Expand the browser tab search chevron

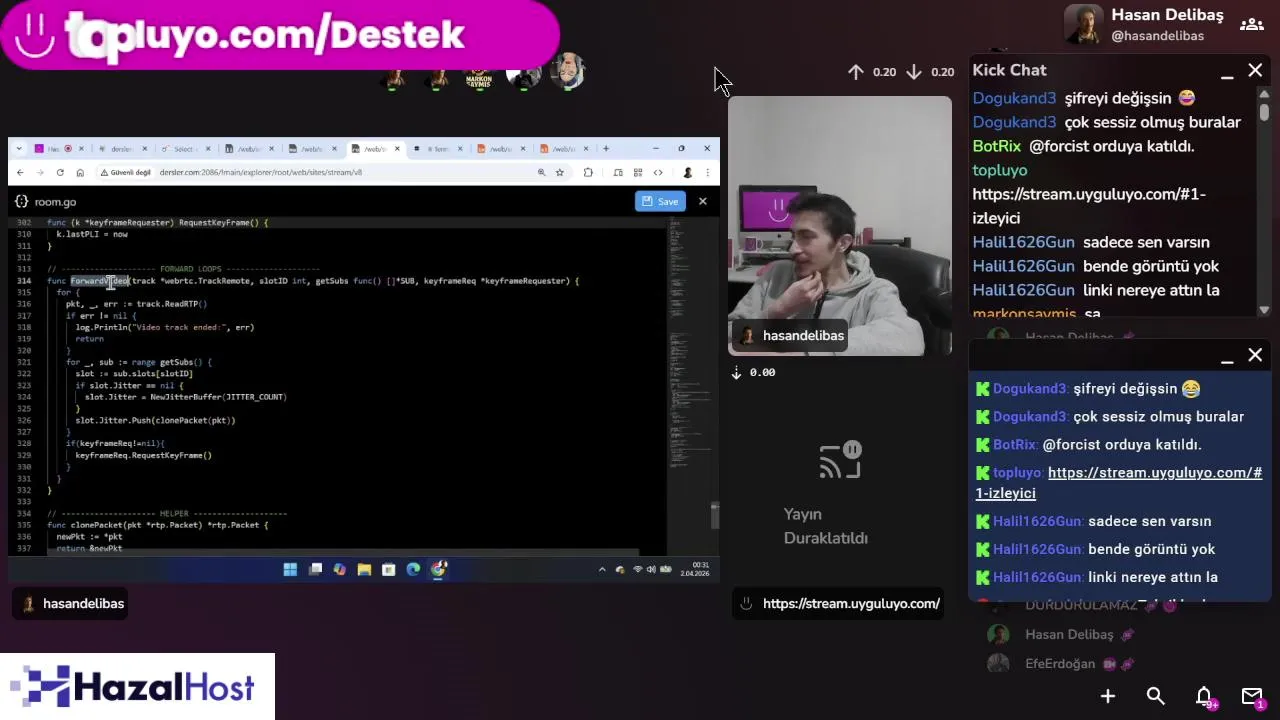pyautogui.click(x=17, y=149)
